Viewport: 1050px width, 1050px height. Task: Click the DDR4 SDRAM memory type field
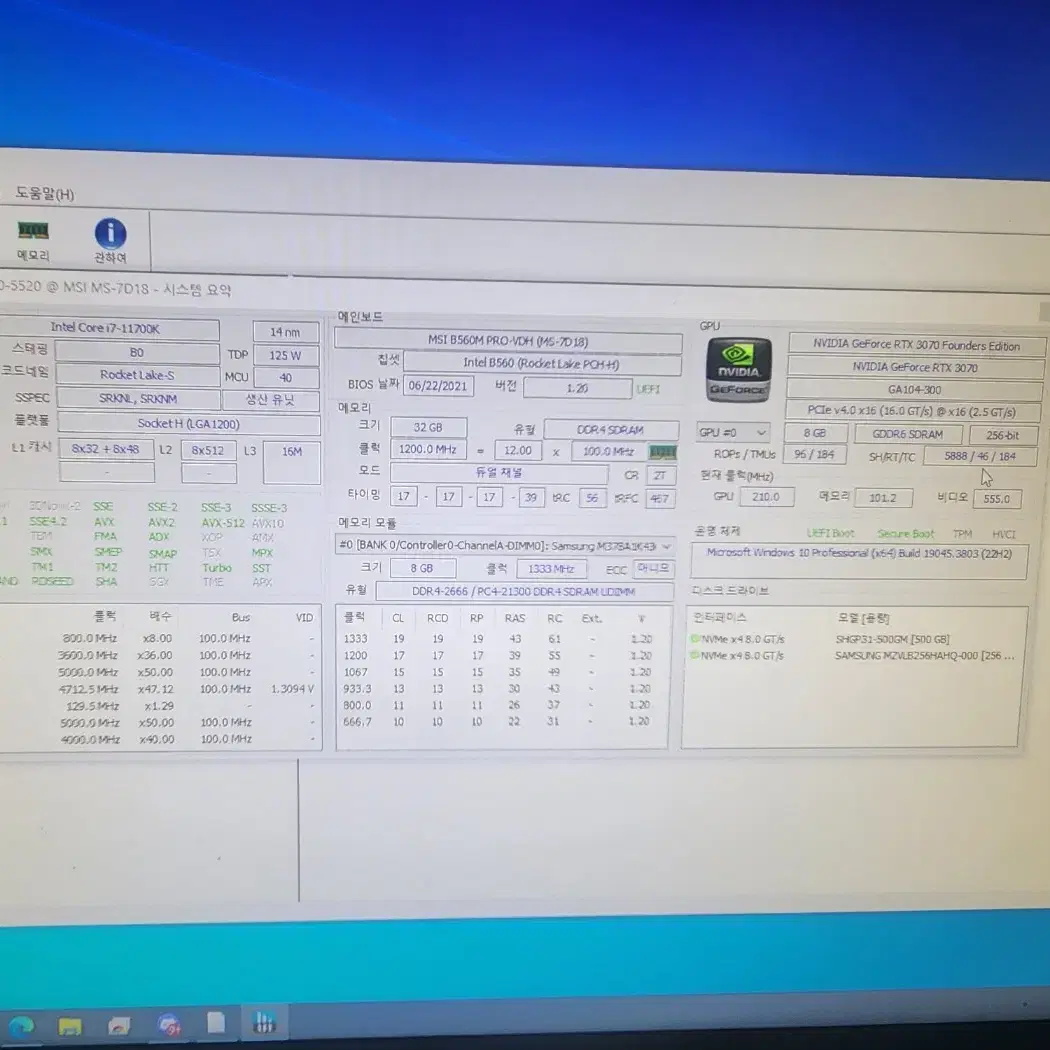[x=611, y=430]
